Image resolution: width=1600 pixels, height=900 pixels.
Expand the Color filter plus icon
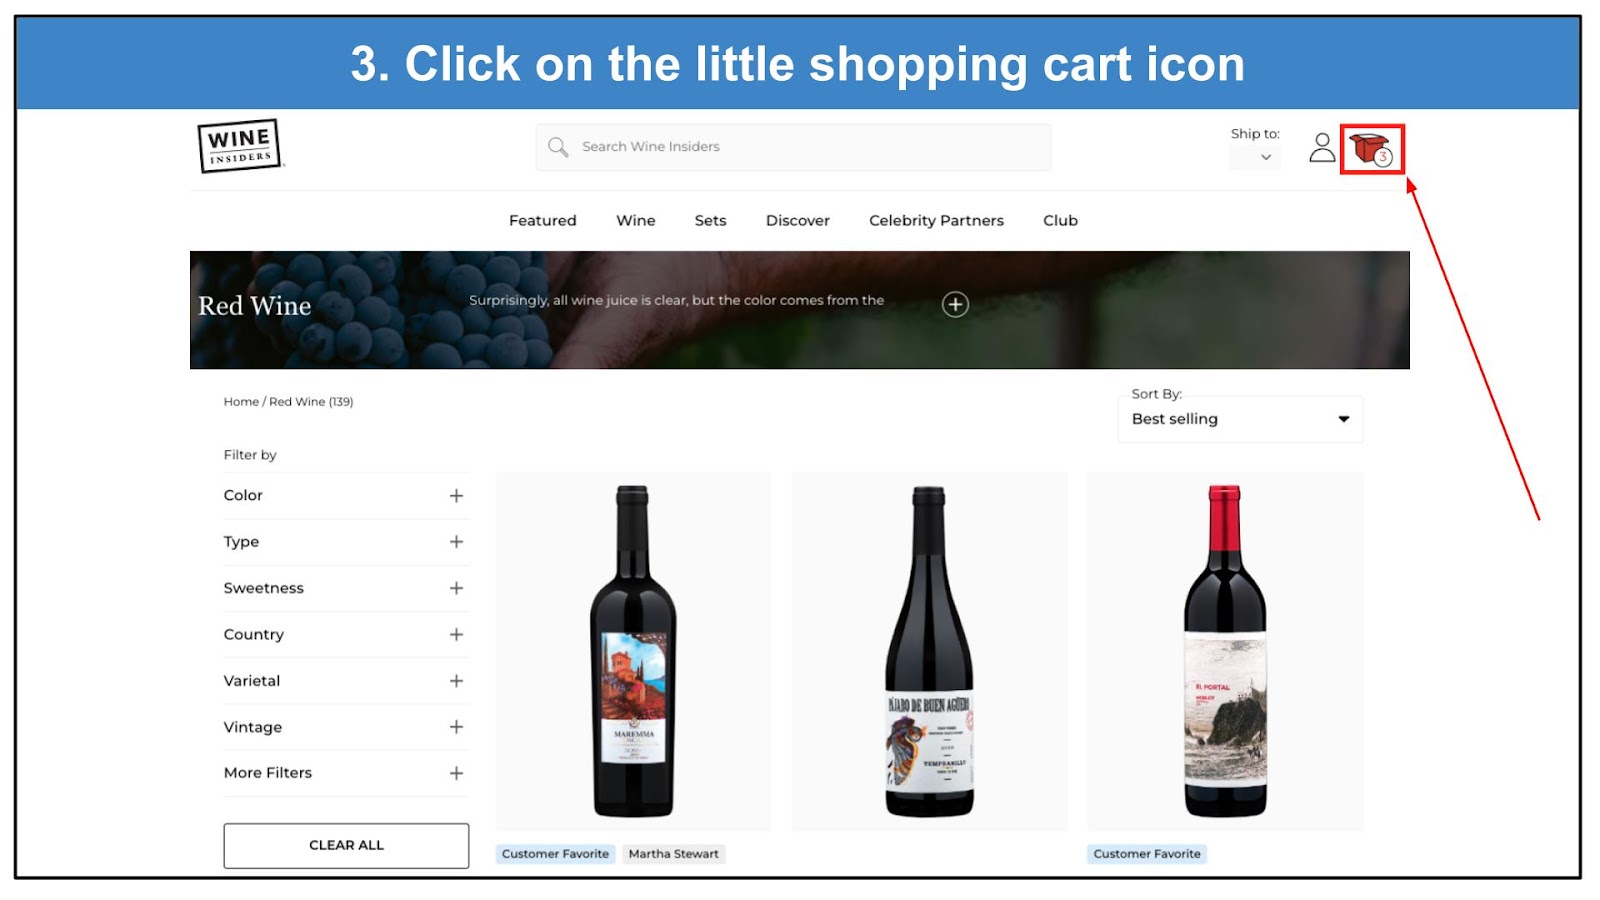pos(456,496)
